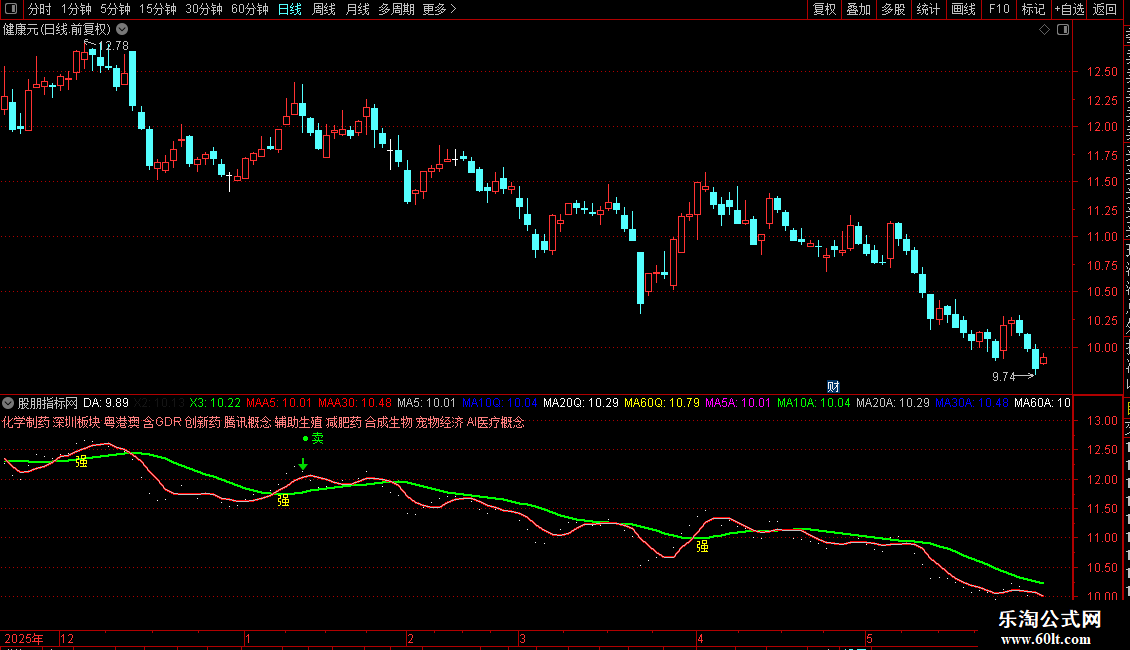Open the 健康元 stock title dropdown arrow
The width and height of the screenshot is (1130, 650).
click(x=123, y=30)
